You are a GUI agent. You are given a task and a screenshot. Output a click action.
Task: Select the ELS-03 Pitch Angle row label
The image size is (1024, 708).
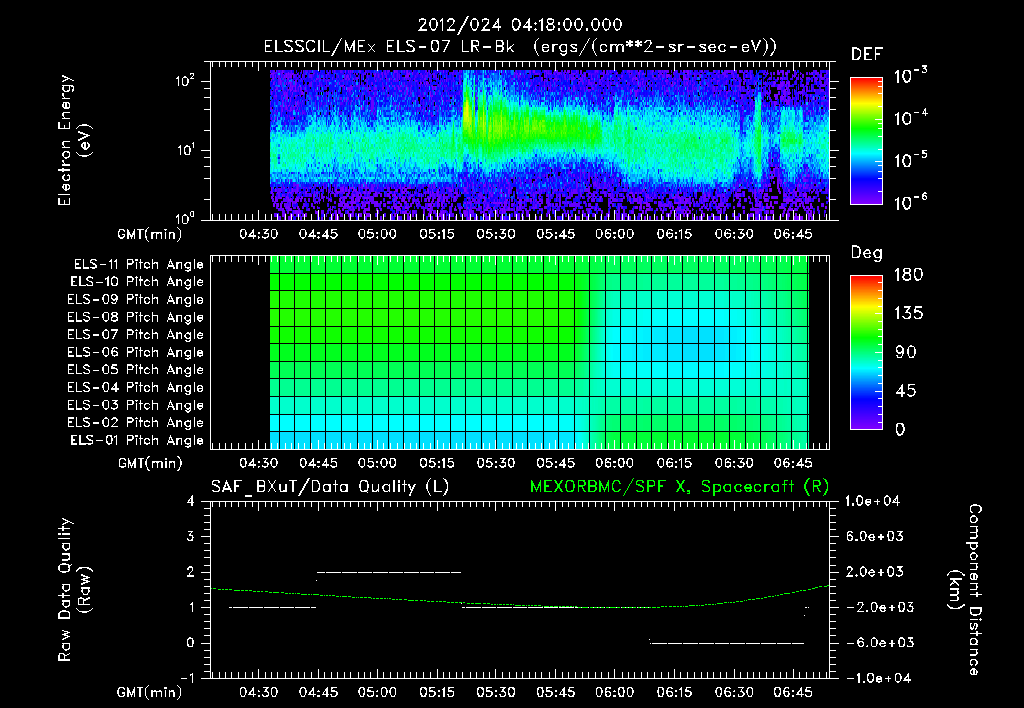(136, 405)
